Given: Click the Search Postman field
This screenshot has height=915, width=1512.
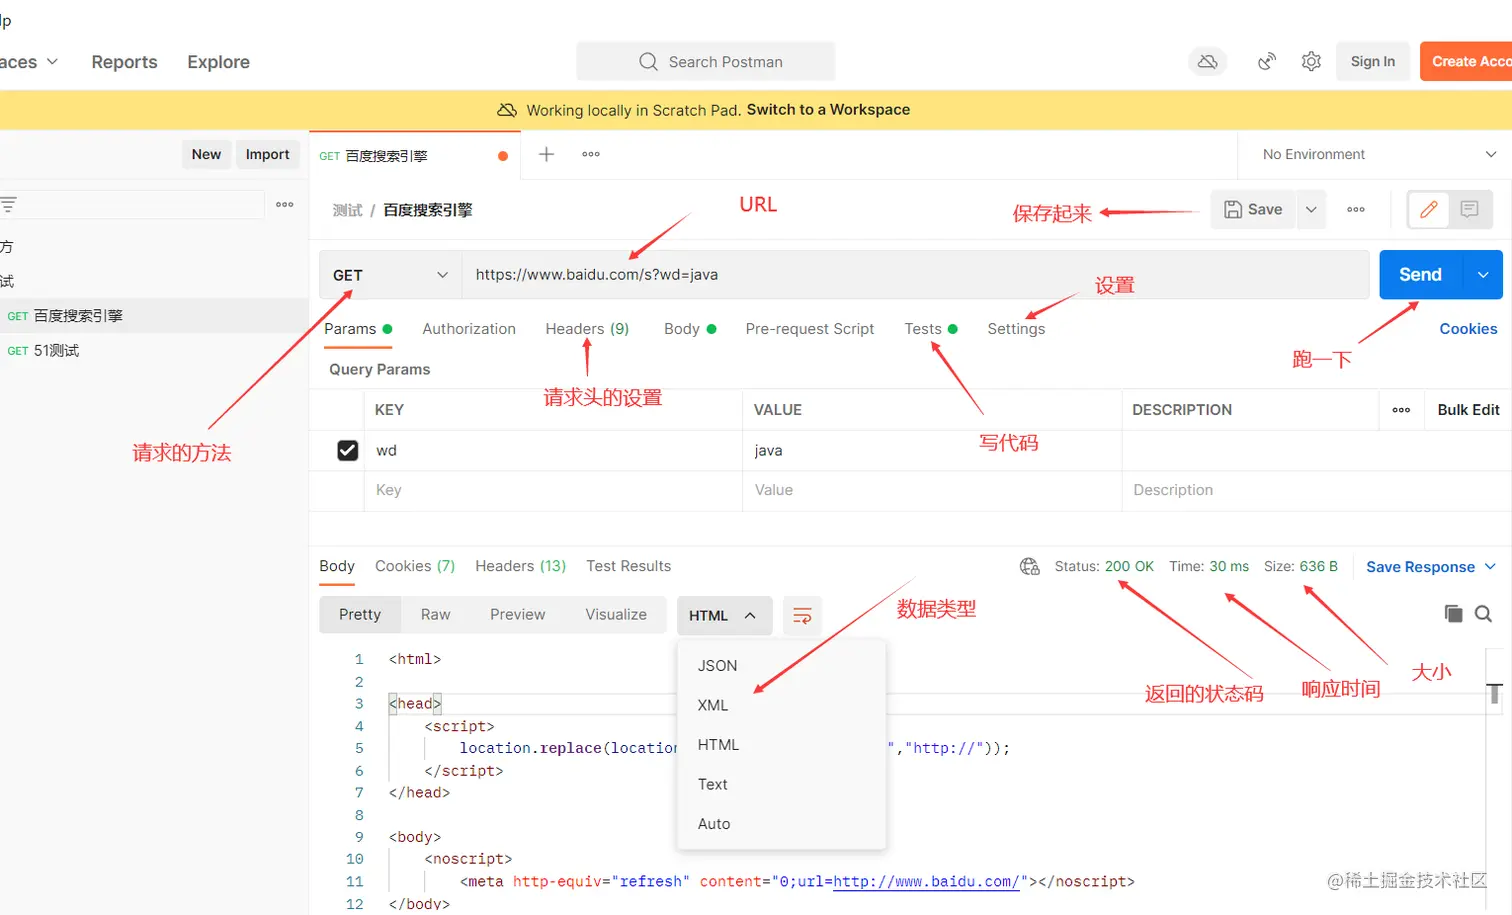Looking at the screenshot, I should [706, 62].
